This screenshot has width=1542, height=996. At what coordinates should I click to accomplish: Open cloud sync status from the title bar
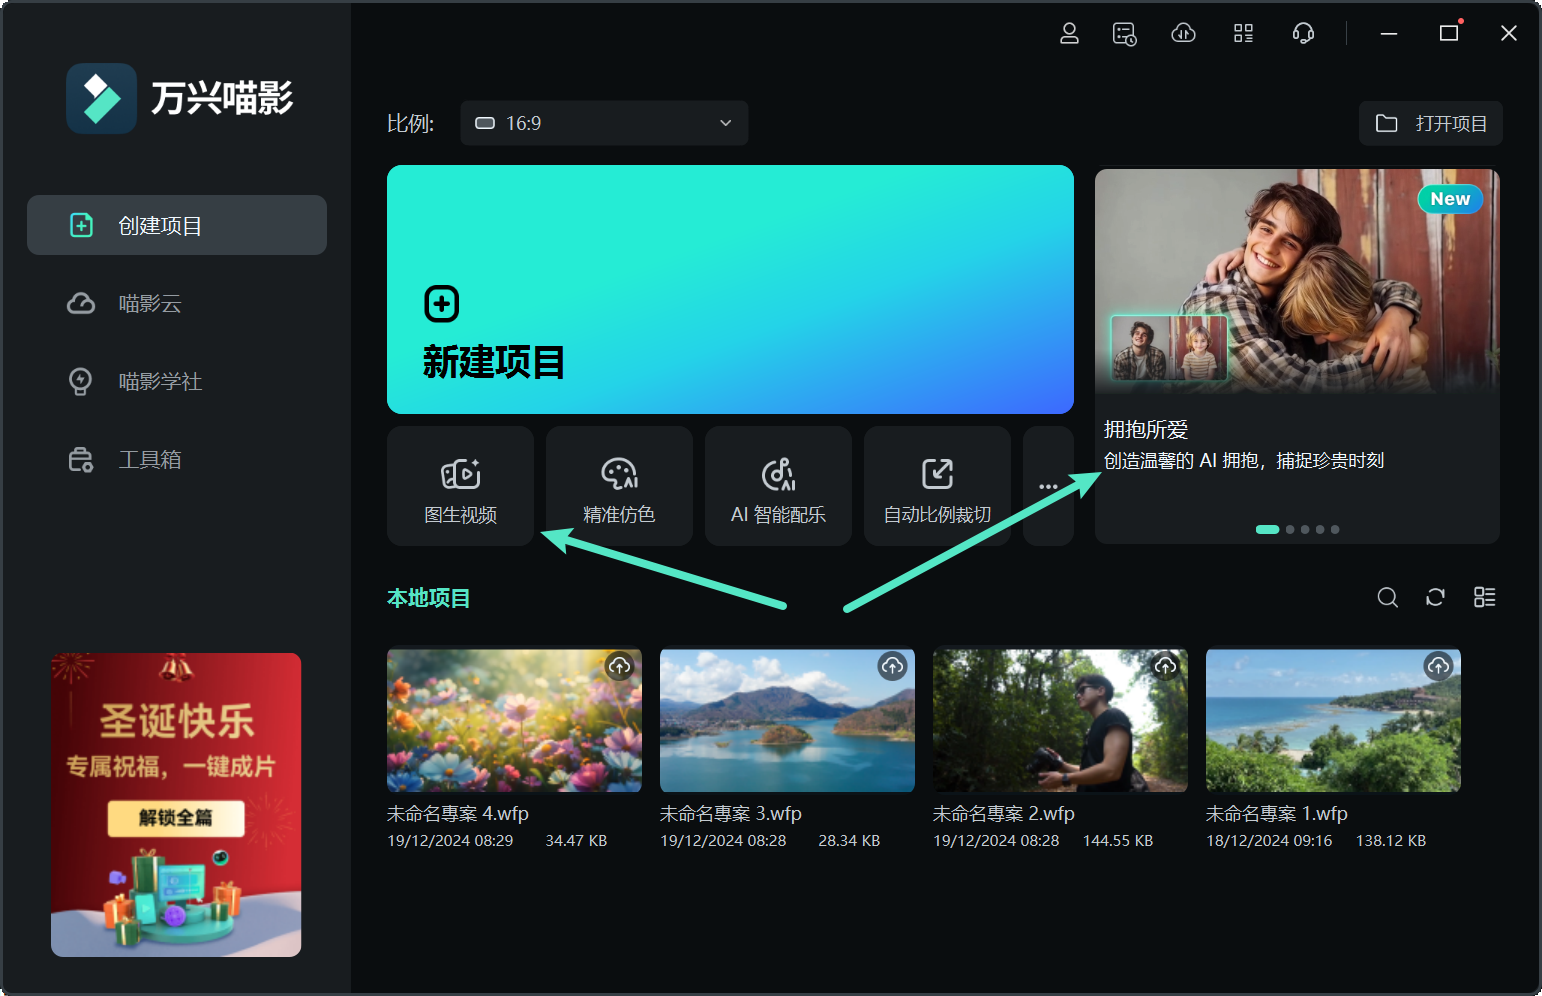(x=1183, y=33)
